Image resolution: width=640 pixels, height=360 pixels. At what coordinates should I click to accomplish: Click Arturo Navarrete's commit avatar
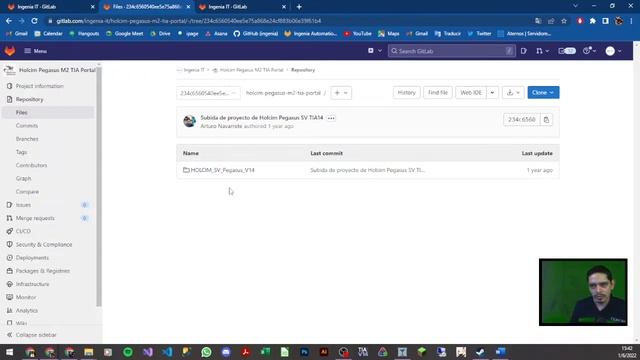[189, 121]
